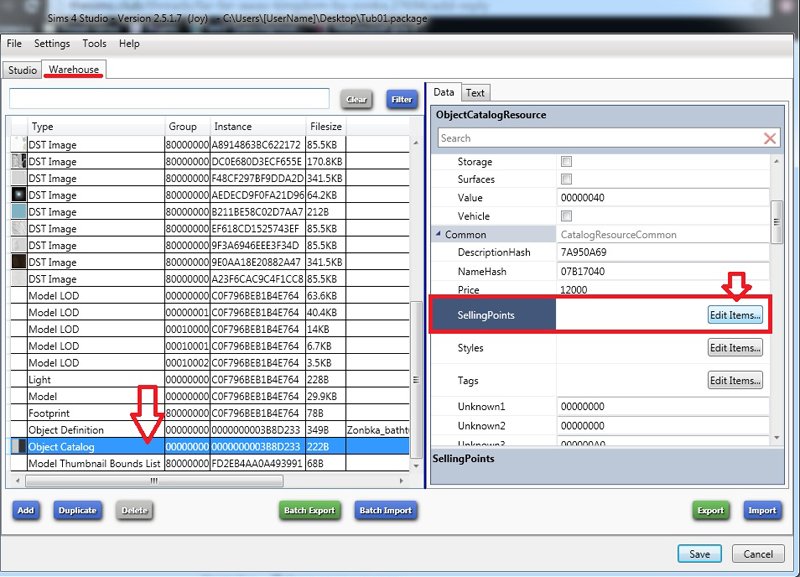Switch to the Text tab

click(476, 93)
